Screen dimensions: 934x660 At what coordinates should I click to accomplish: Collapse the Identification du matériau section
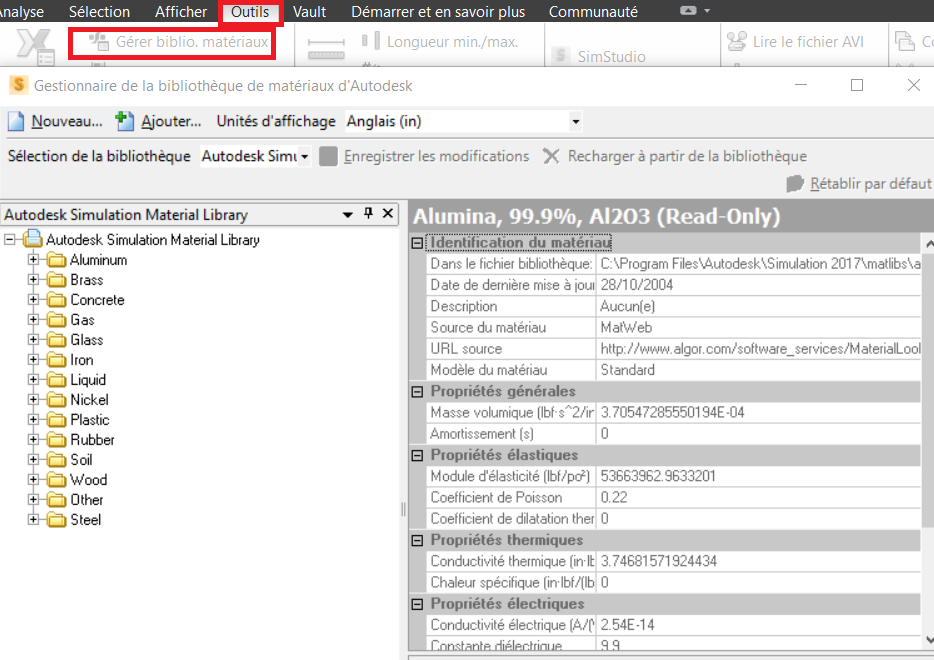click(x=418, y=243)
